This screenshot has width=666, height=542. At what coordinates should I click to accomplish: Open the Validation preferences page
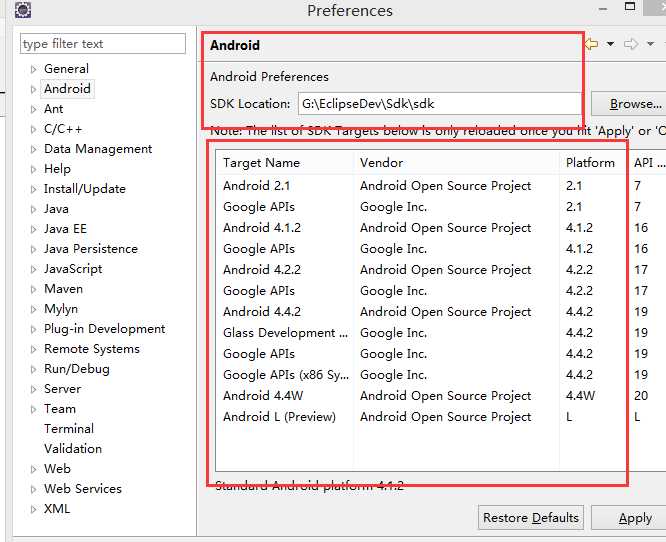pos(73,448)
